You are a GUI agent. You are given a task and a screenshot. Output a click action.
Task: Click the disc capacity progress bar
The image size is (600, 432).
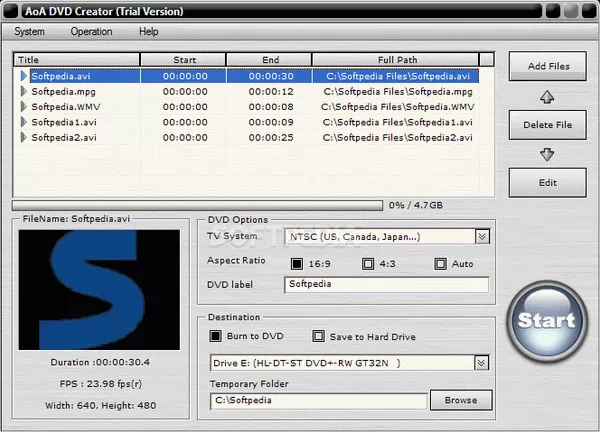(x=198, y=204)
